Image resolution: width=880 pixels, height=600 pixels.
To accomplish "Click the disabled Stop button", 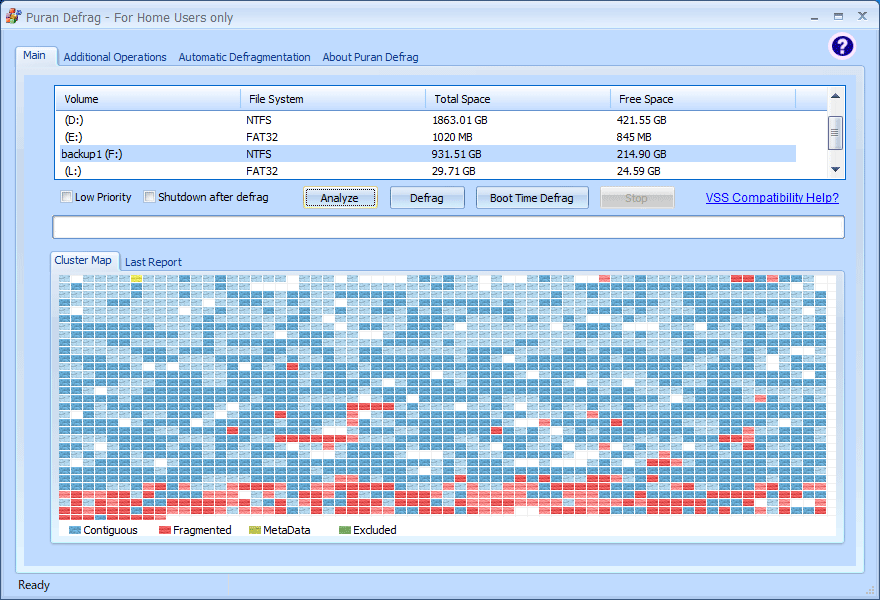I will coord(636,198).
